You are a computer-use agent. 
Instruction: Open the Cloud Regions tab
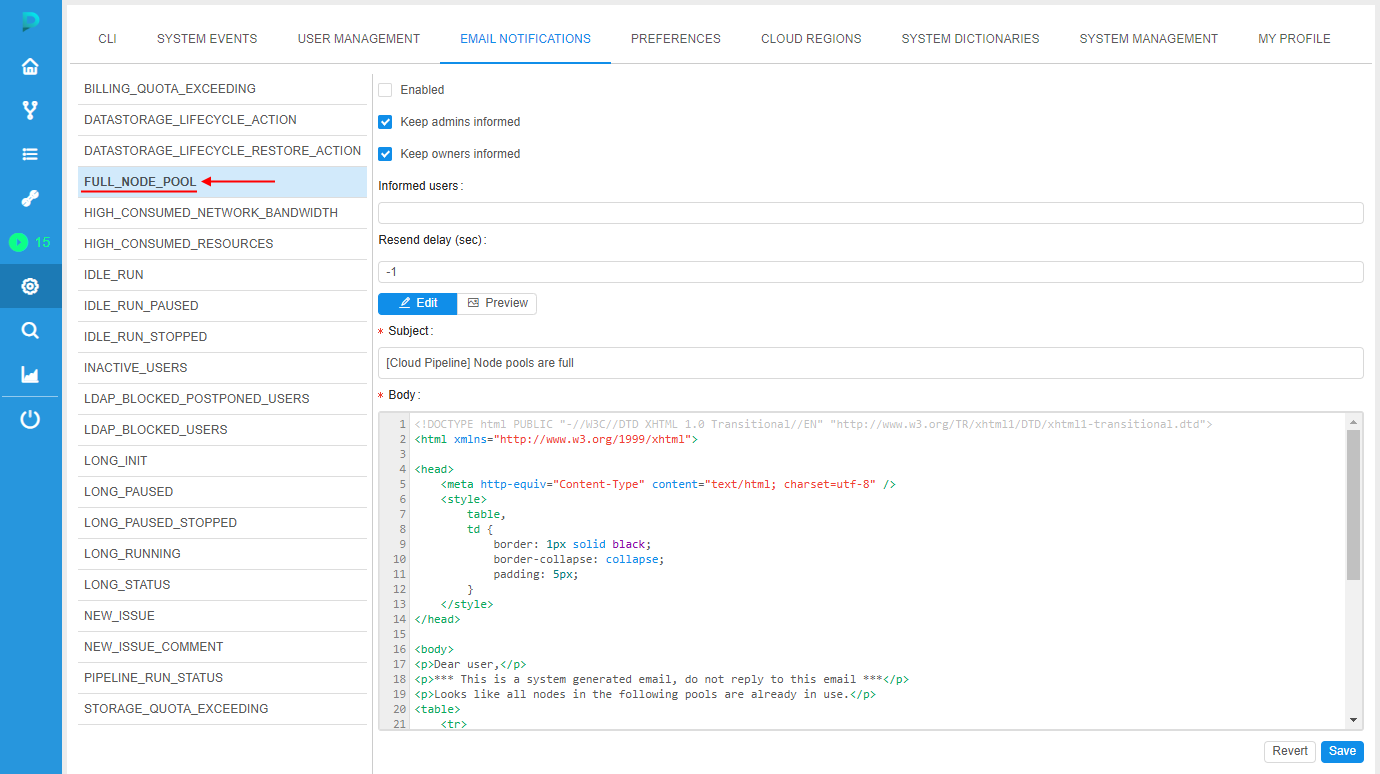[811, 39]
